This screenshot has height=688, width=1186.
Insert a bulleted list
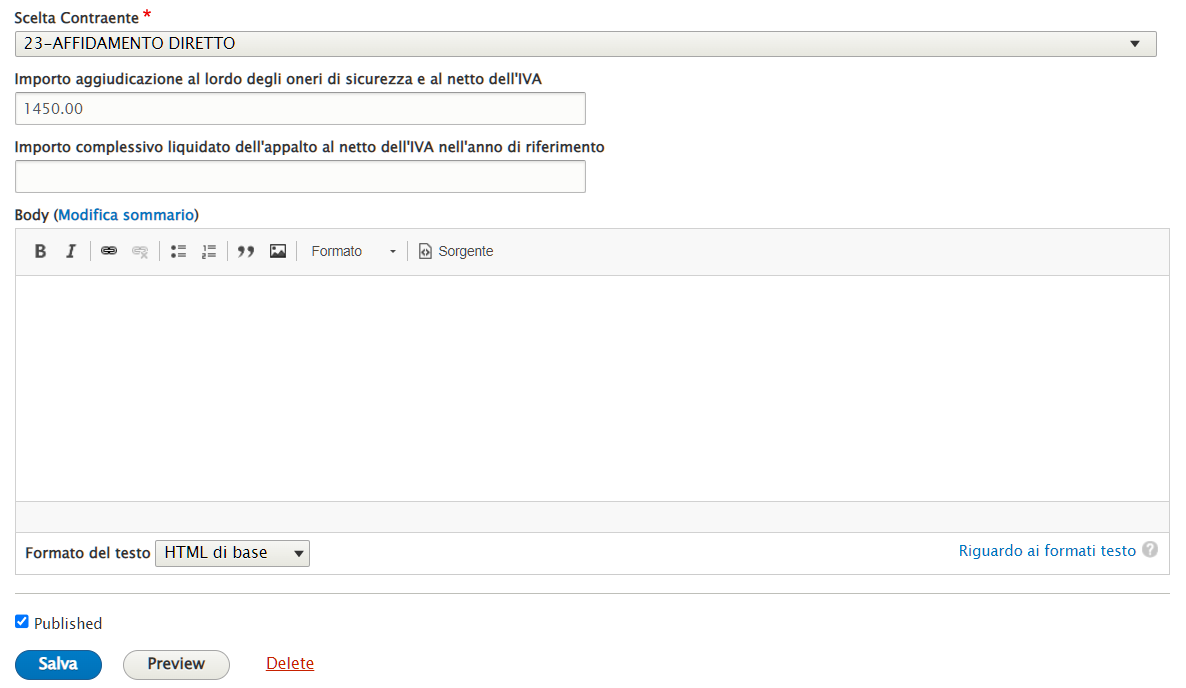(179, 251)
